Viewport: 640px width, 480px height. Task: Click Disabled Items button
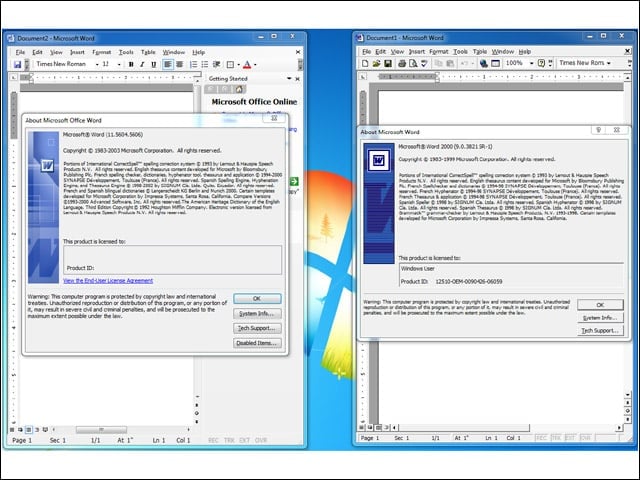[x=257, y=343]
